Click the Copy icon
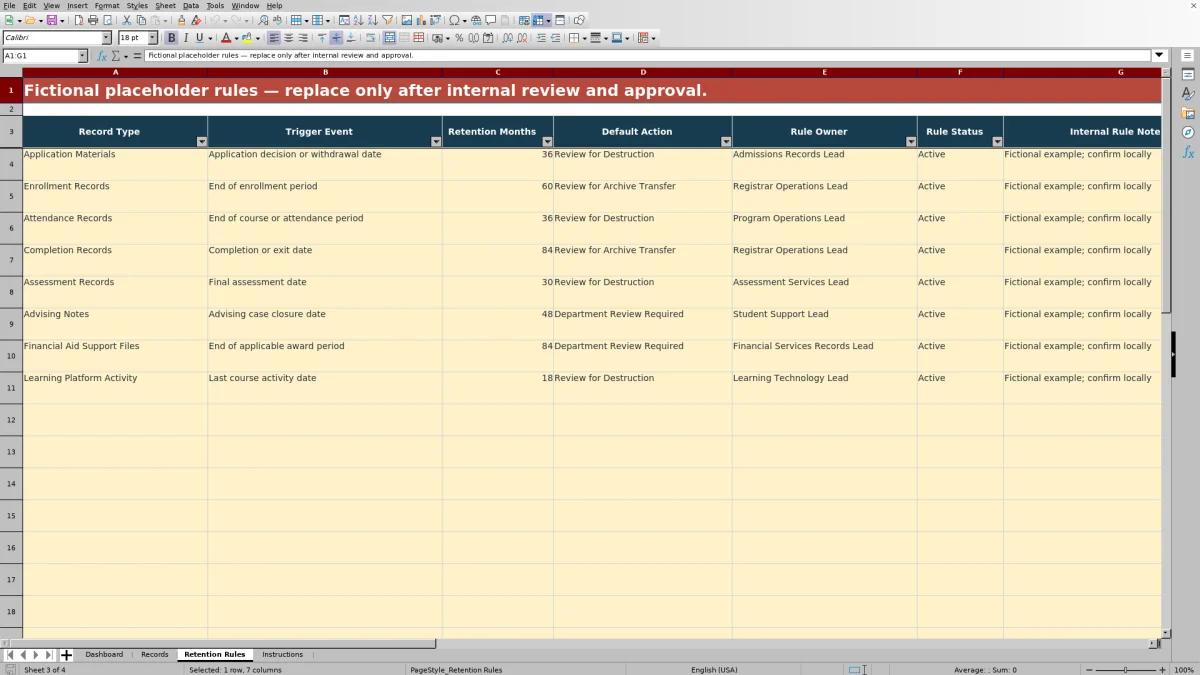The image size is (1200, 675). click(141, 20)
